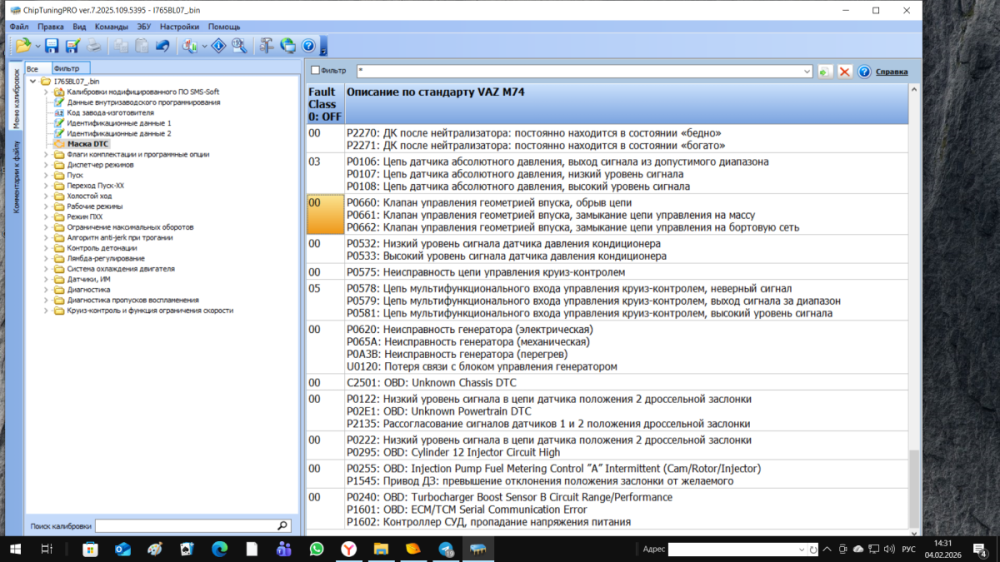Click the Поиск калибровки input field
The image size is (1000, 562).
[x=186, y=526]
